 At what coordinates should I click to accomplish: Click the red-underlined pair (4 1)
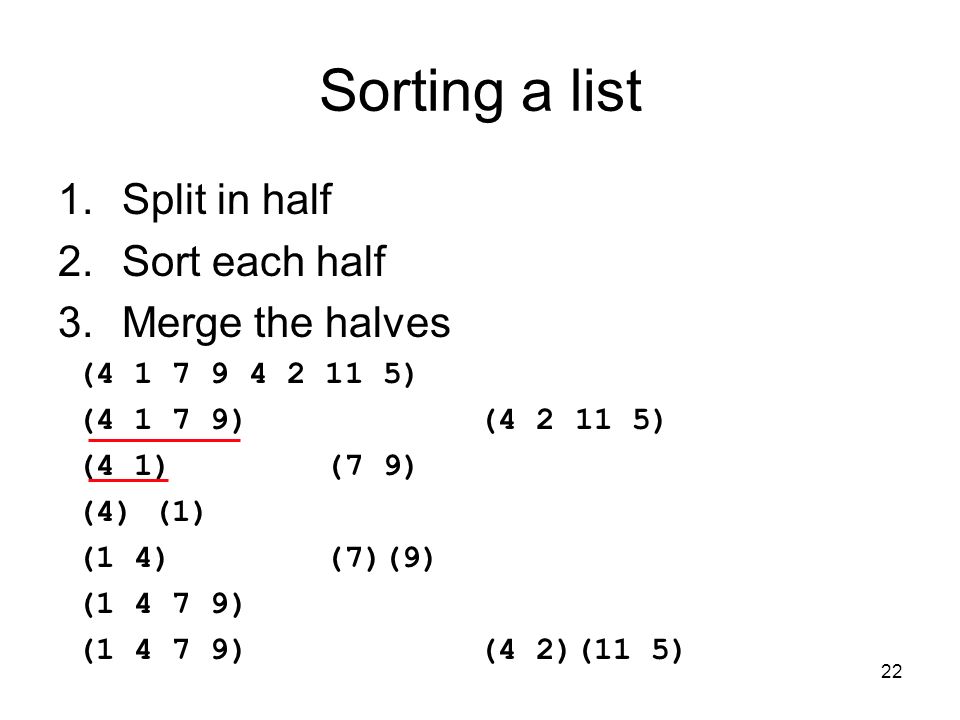point(124,466)
